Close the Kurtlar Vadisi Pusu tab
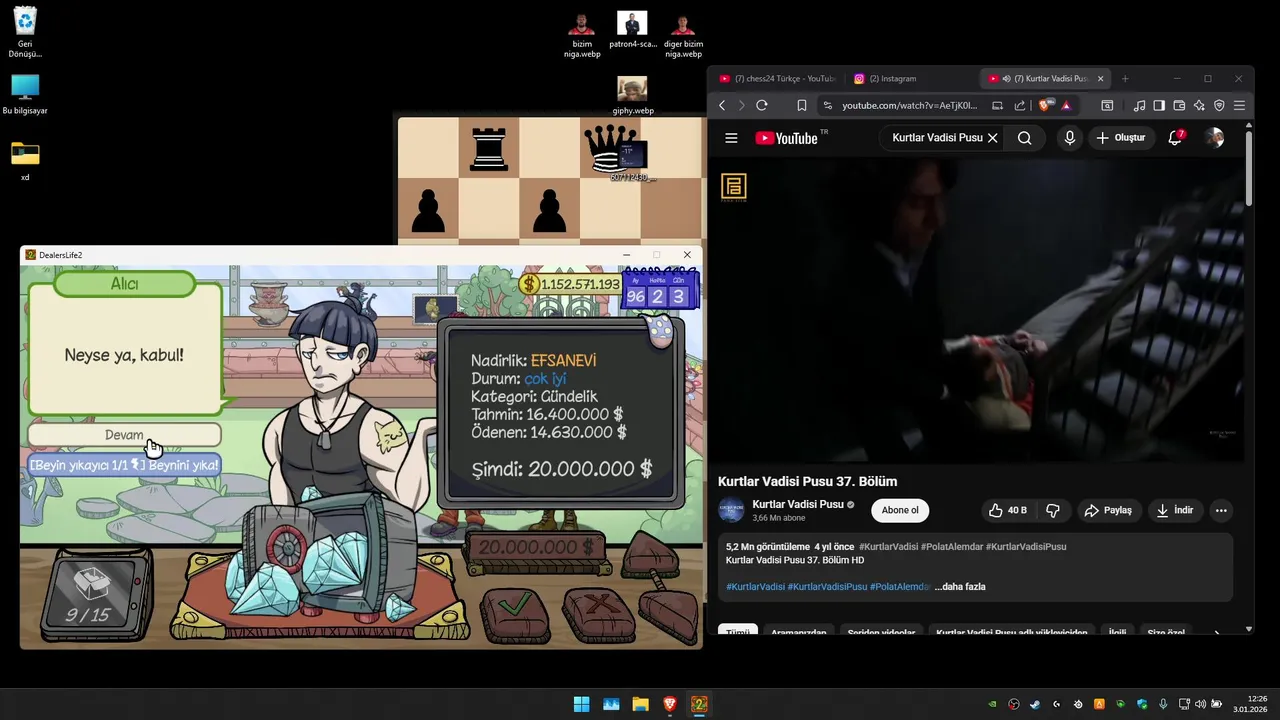The height and width of the screenshot is (720, 1280). [x=1101, y=78]
